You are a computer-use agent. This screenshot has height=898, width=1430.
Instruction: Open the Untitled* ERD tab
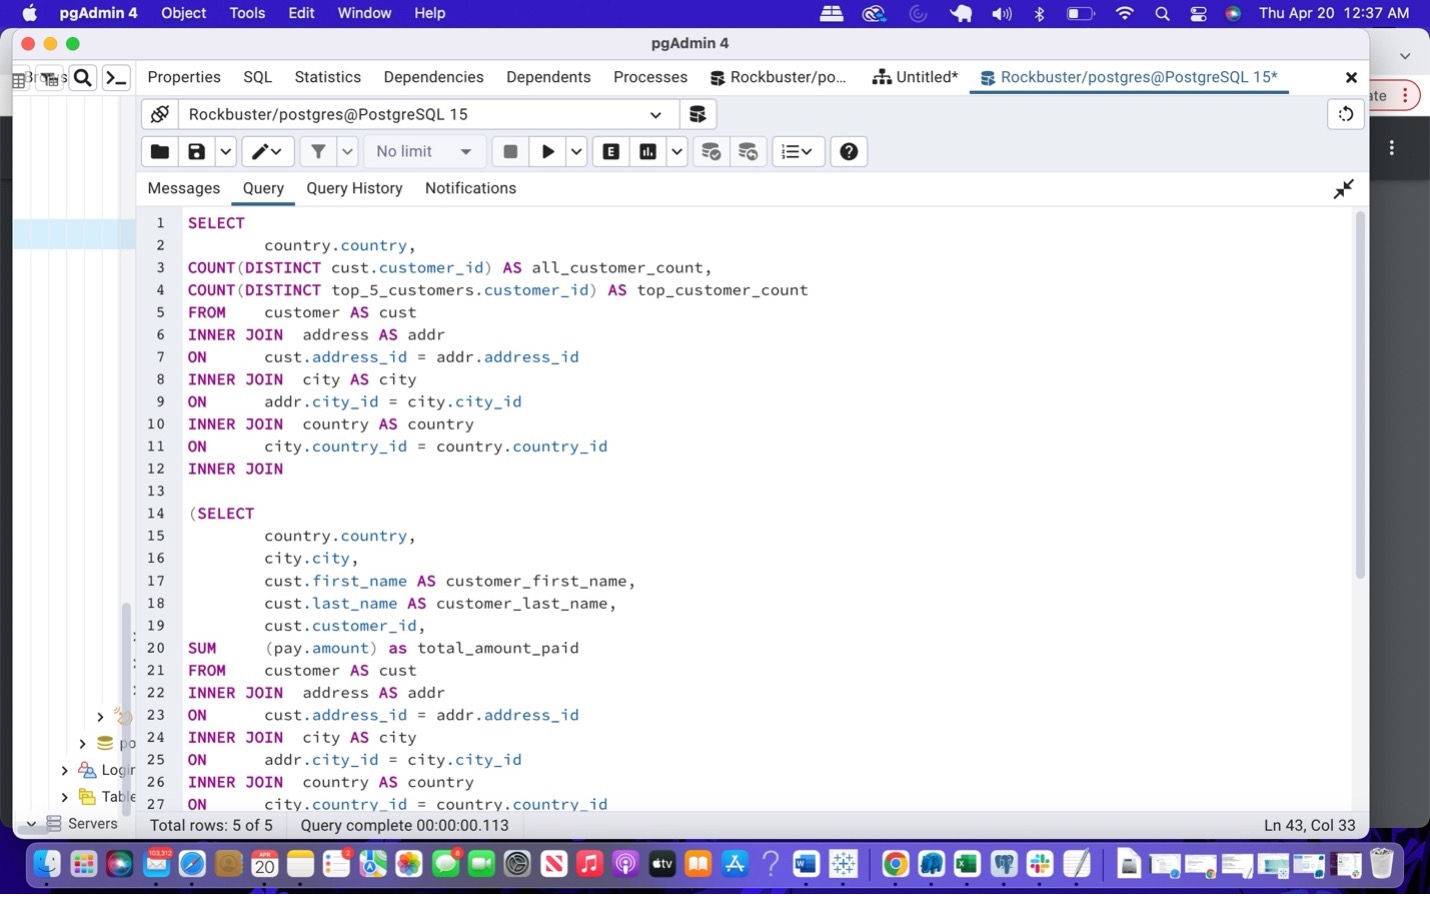pos(915,78)
